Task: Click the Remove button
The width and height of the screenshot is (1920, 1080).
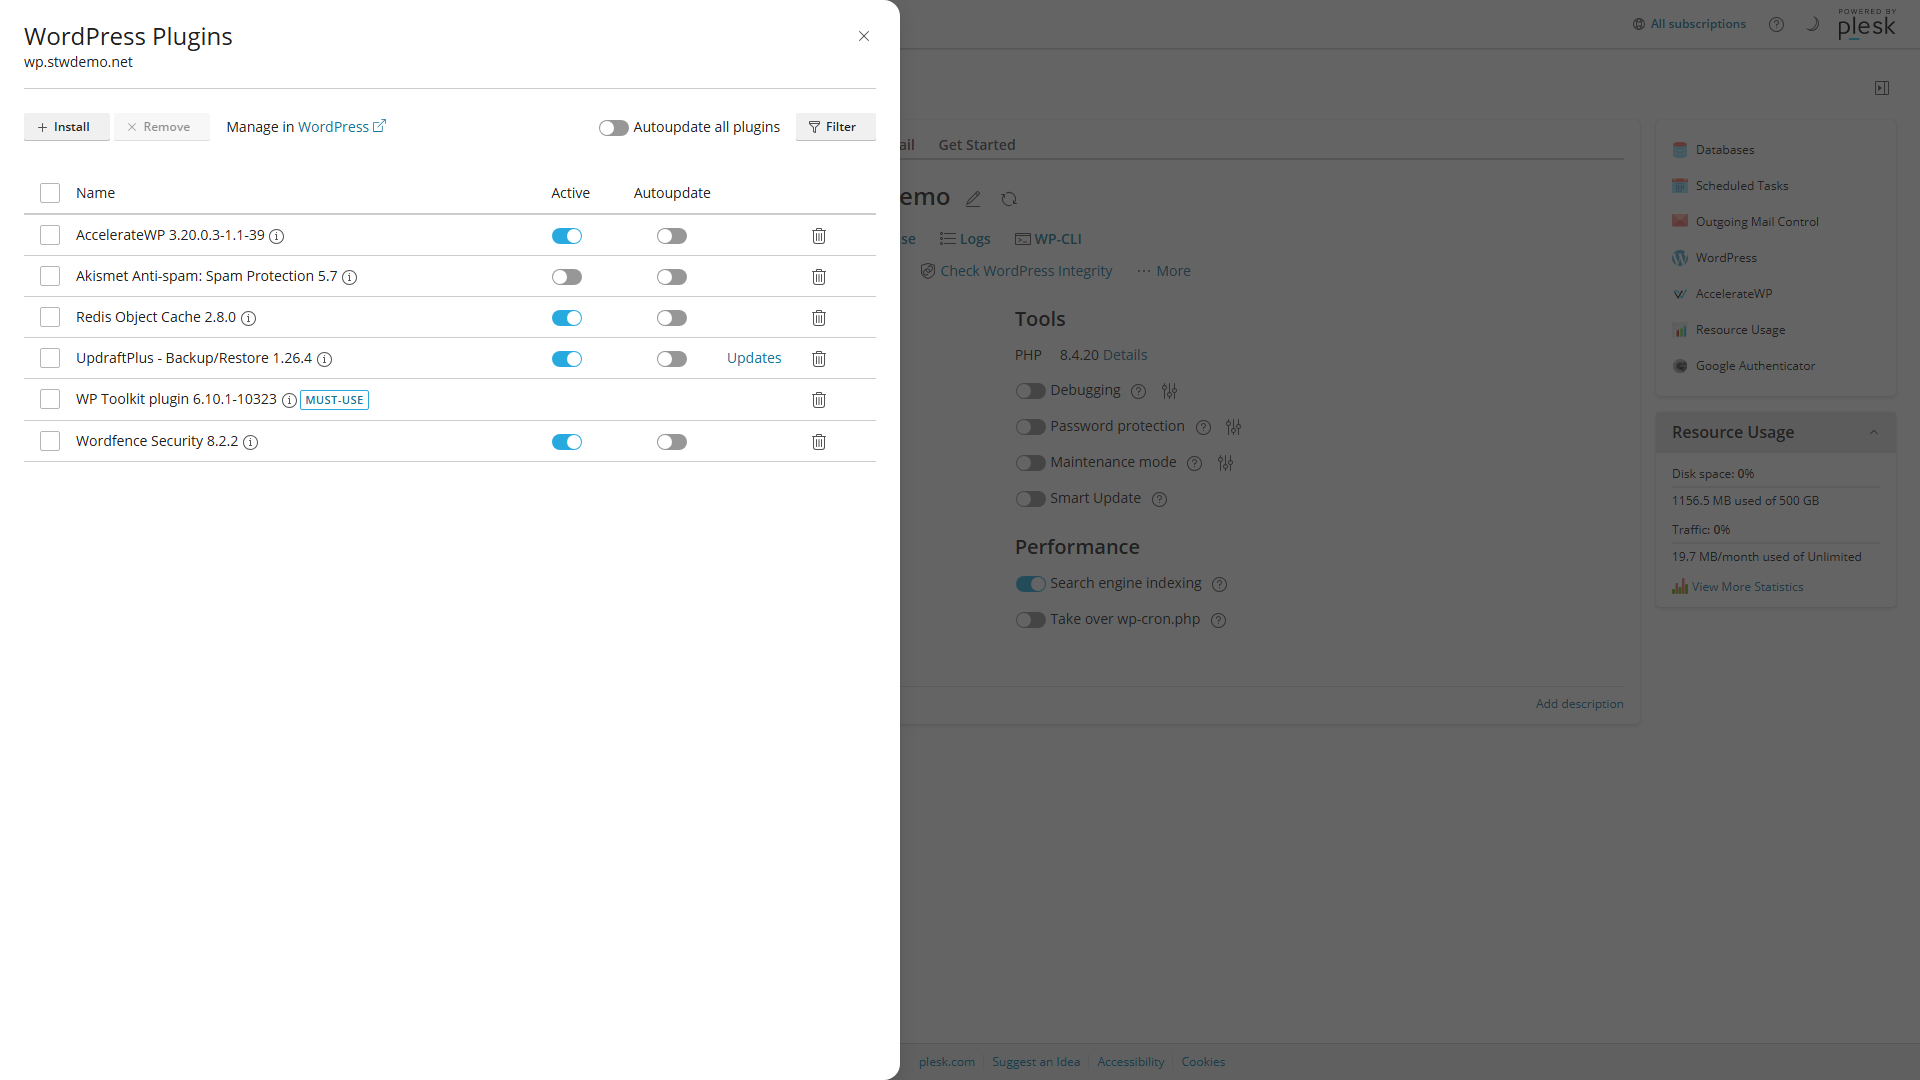Action: (162, 127)
